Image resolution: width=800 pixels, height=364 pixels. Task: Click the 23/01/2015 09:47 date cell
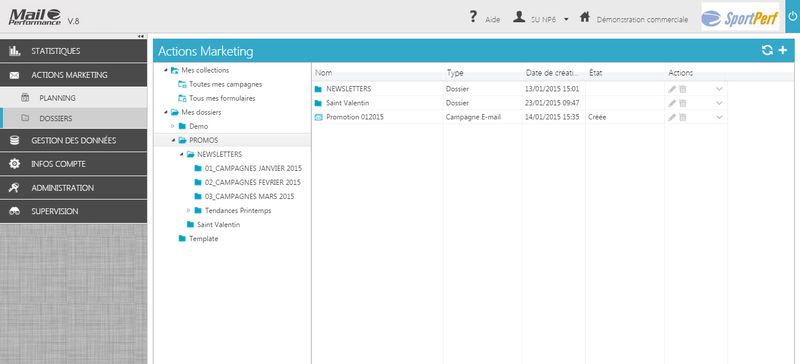pos(552,103)
